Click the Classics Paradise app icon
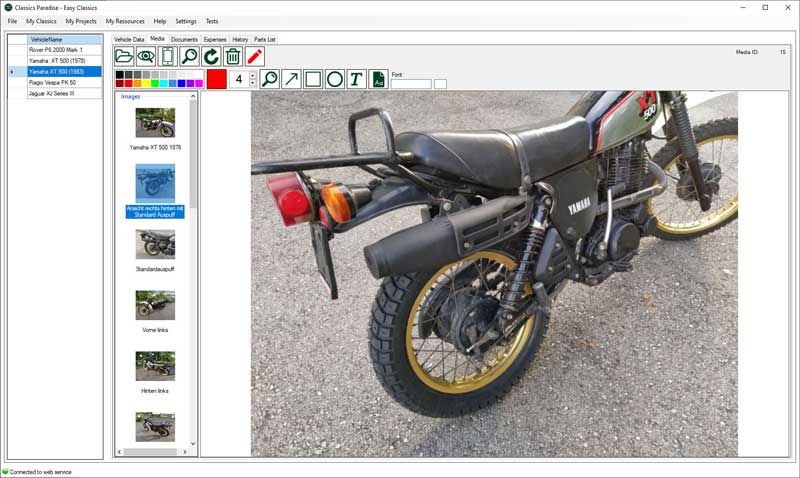This screenshot has width=800, height=478. 8,7
